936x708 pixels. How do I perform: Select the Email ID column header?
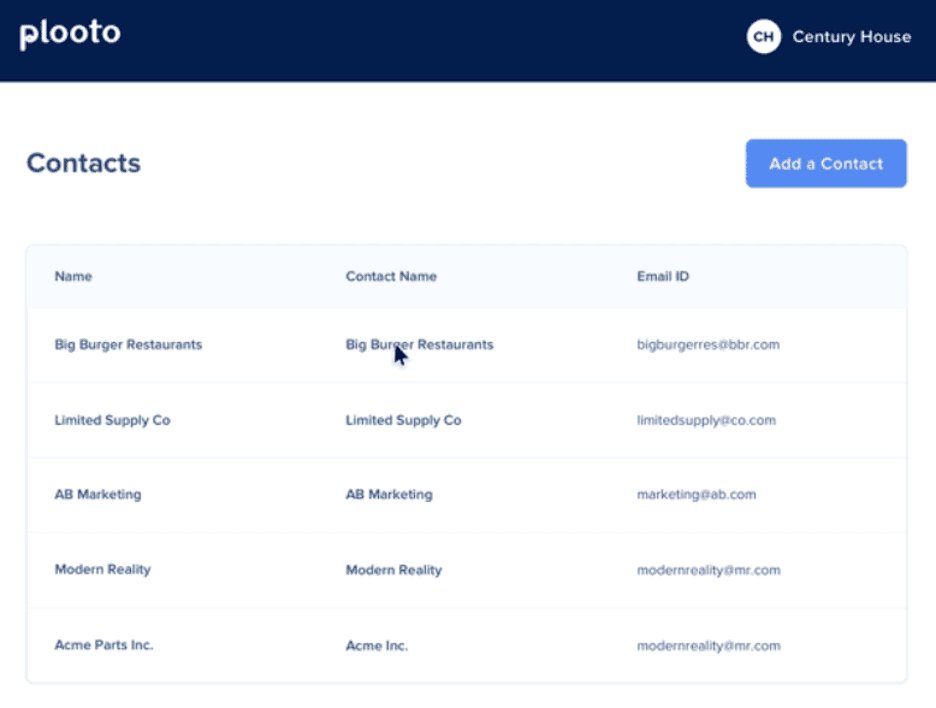[662, 276]
